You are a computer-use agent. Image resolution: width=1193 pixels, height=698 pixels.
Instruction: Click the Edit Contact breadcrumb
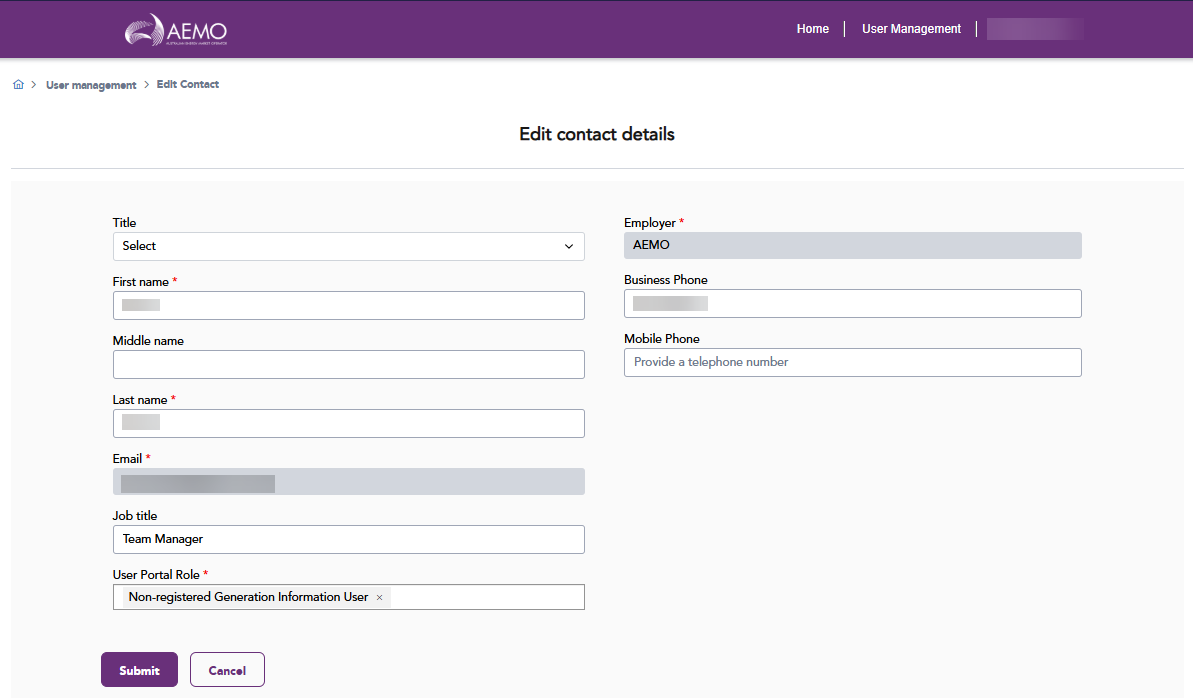point(188,84)
